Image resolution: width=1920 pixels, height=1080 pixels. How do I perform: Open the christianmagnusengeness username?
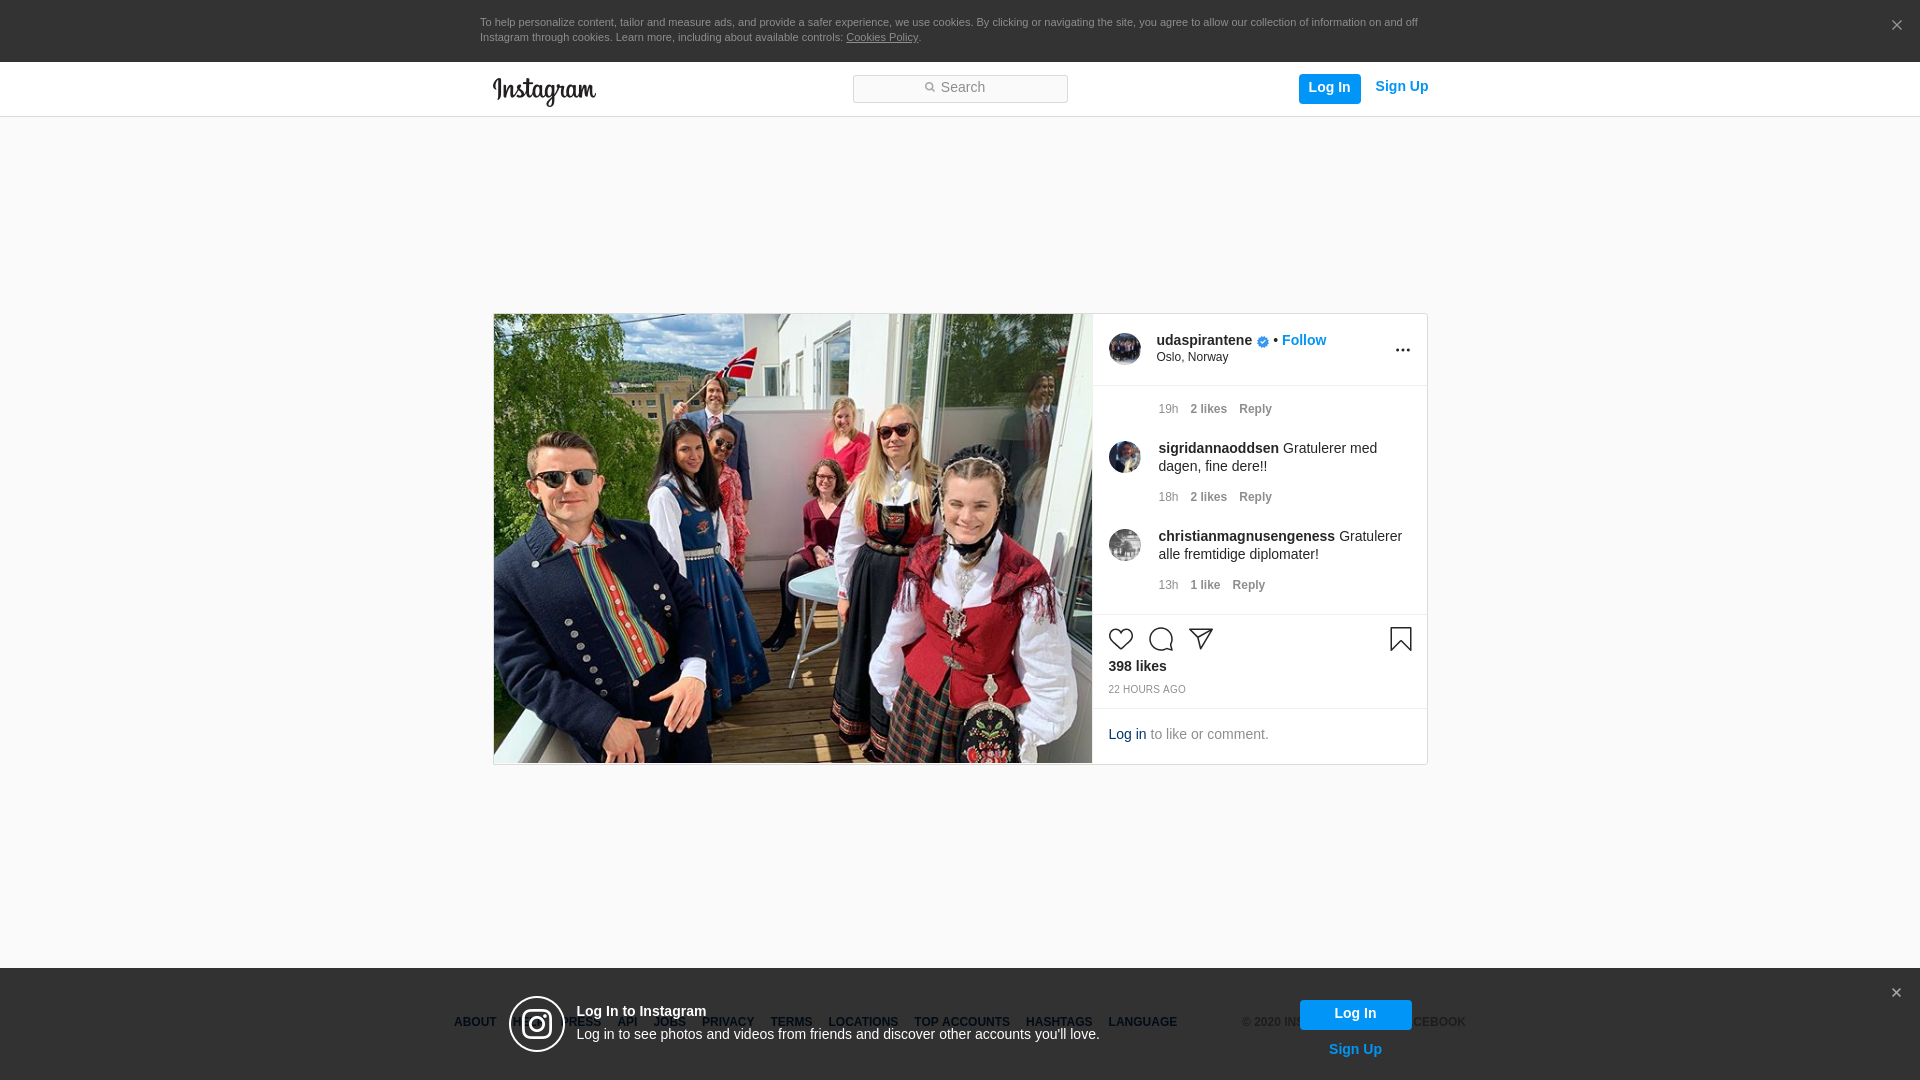1246,536
